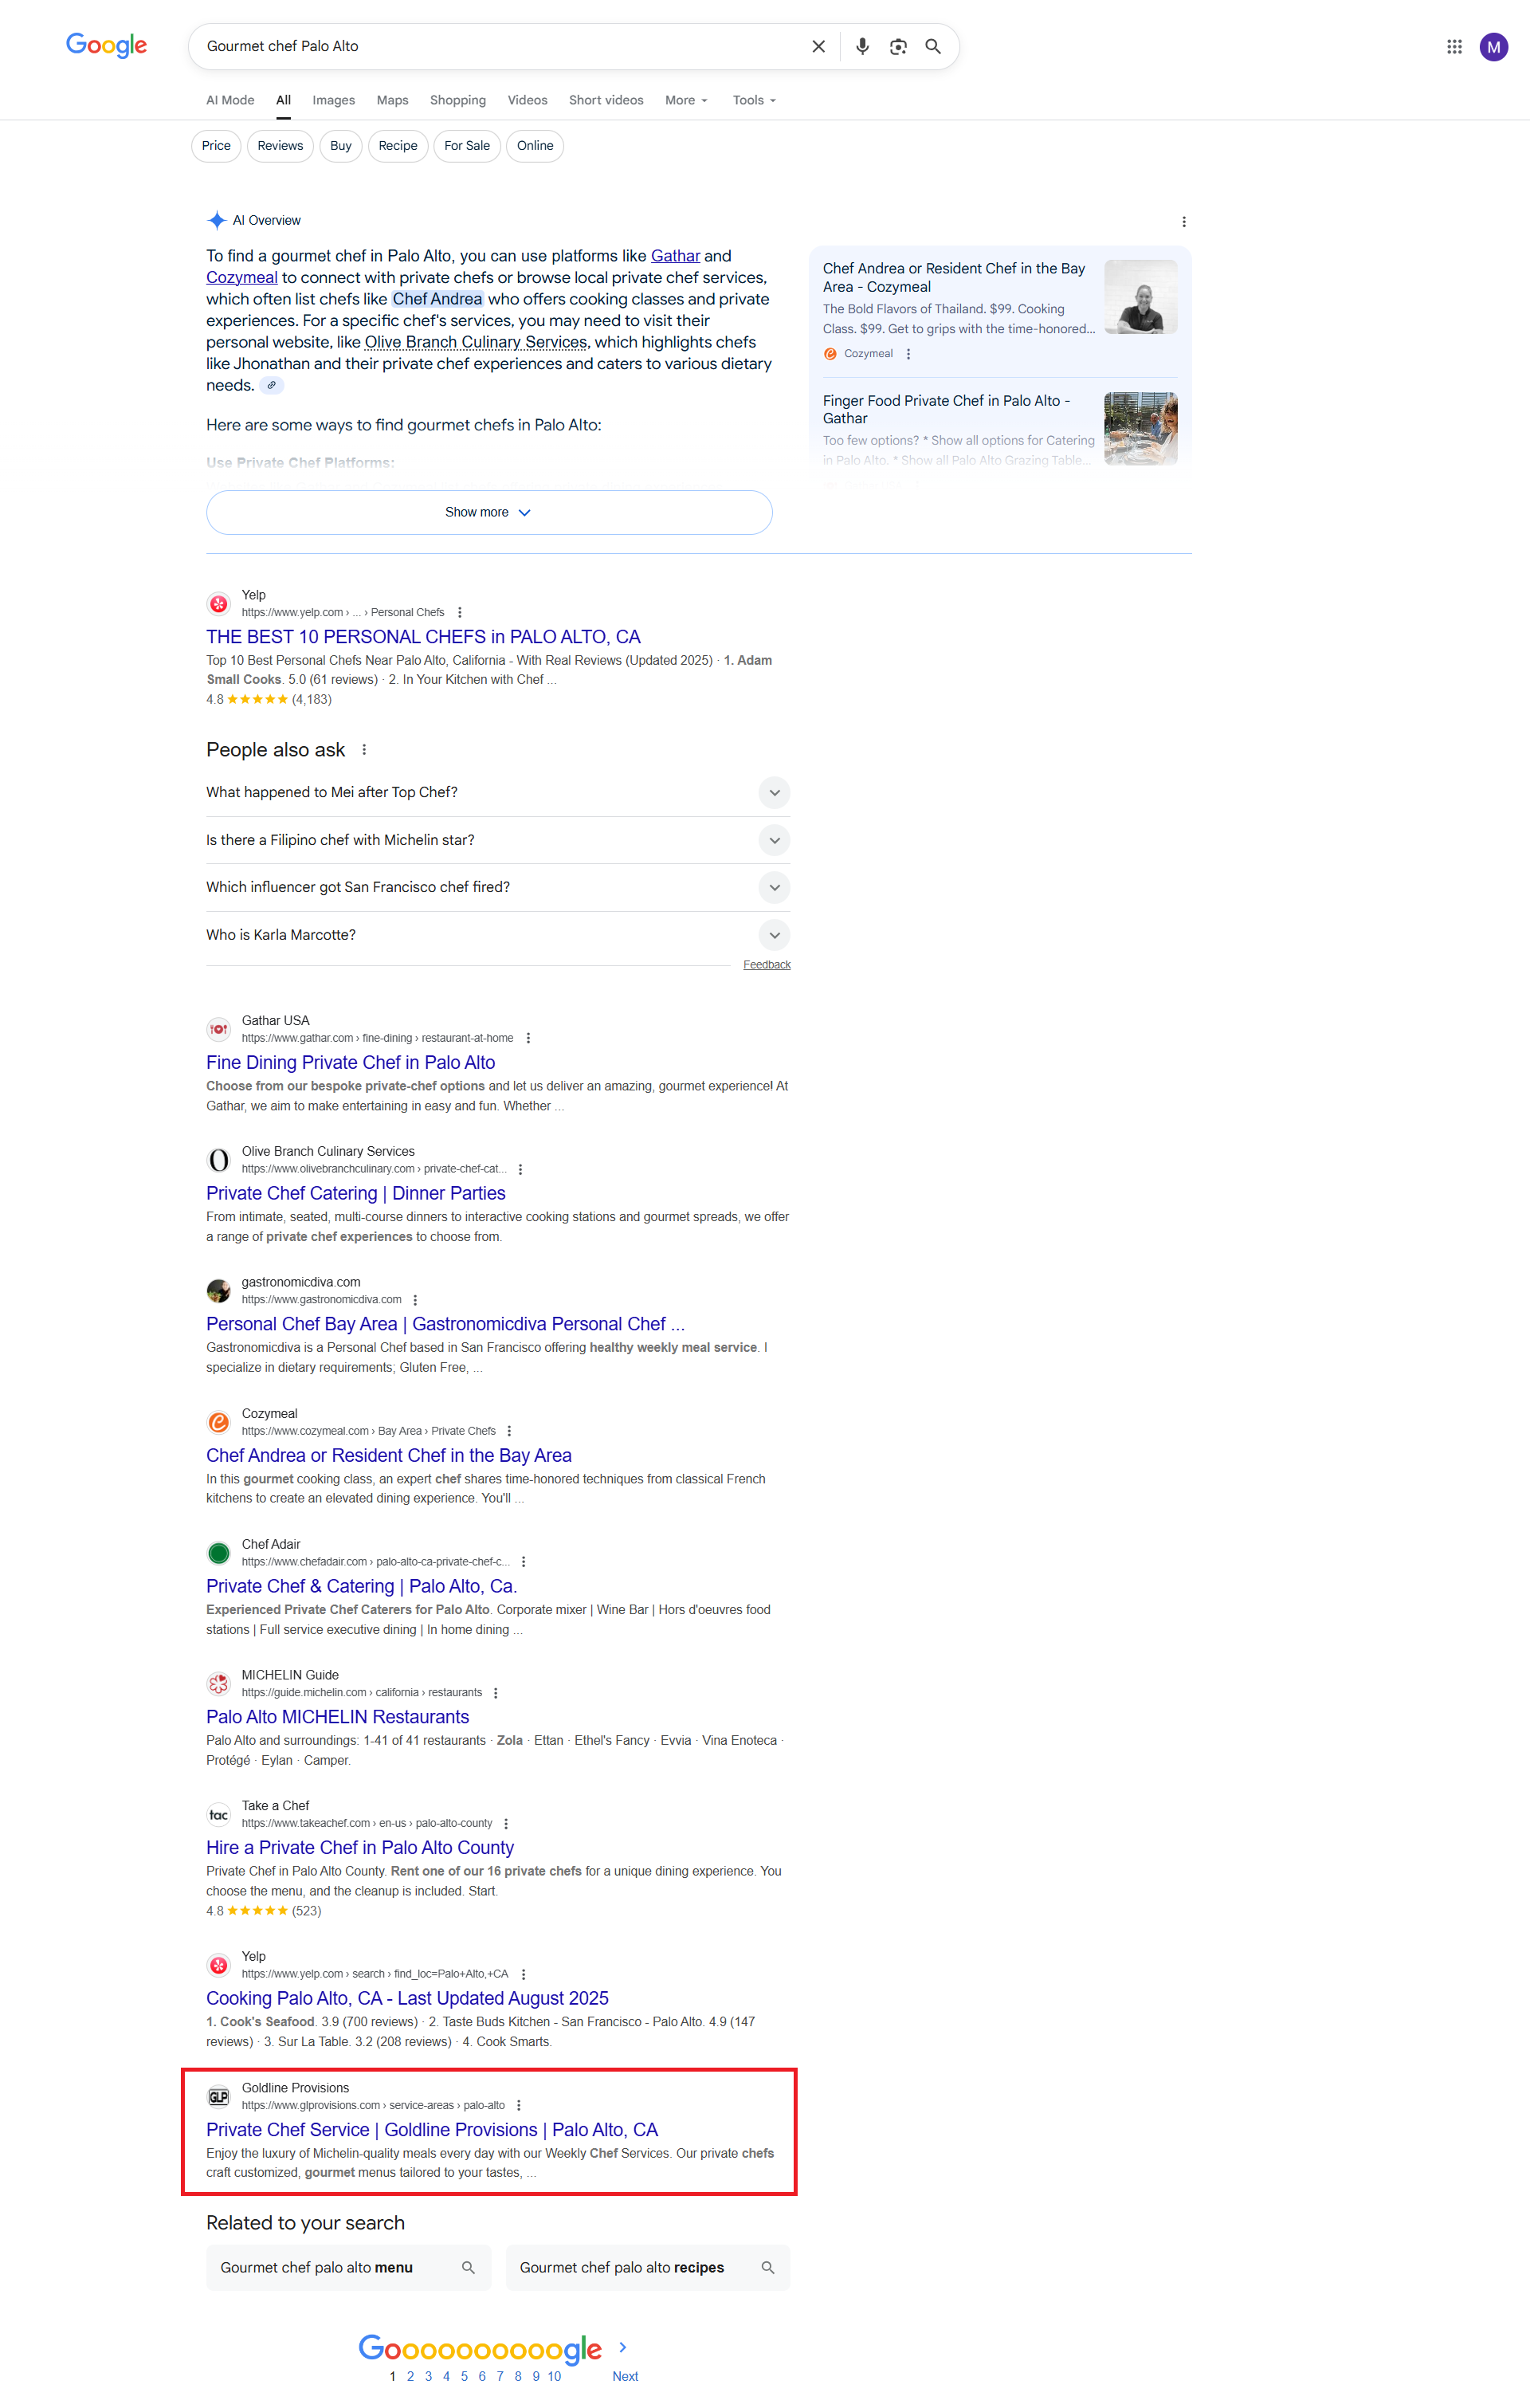Viewport: 1530px width, 2408px height.
Task: Open three-dot menu beside People also ask
Action: click(364, 750)
